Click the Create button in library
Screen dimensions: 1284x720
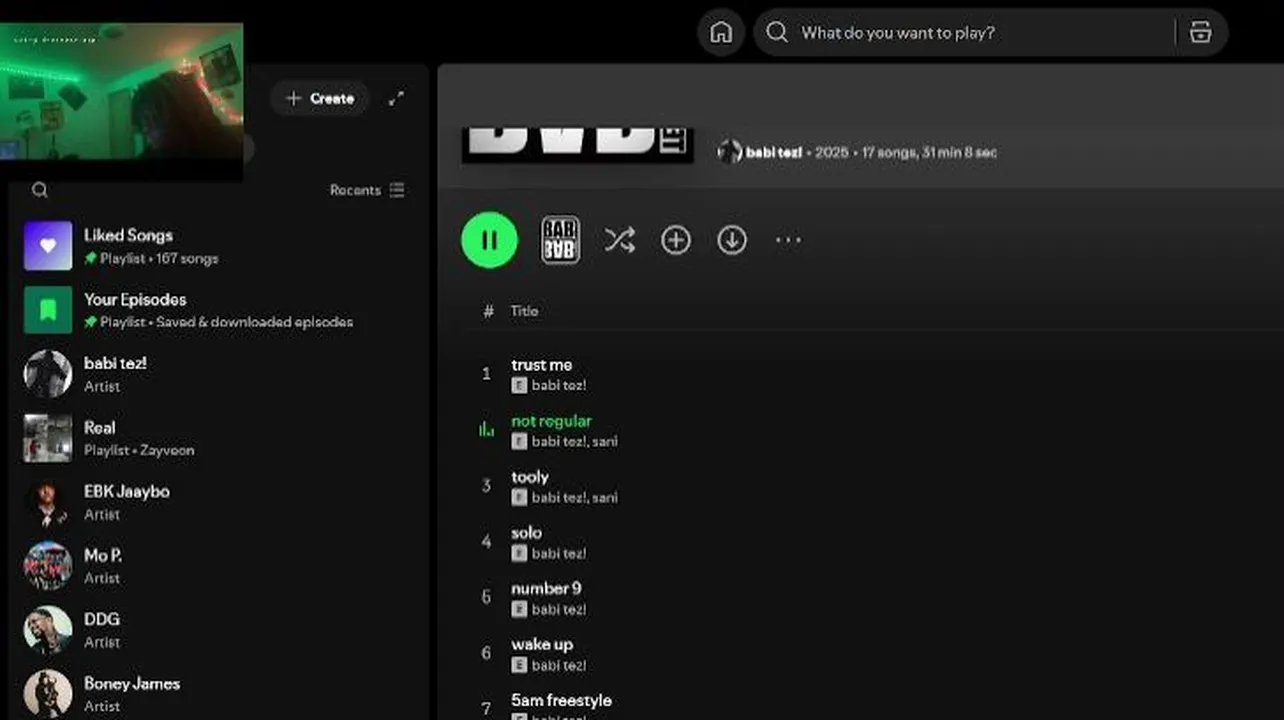point(320,98)
